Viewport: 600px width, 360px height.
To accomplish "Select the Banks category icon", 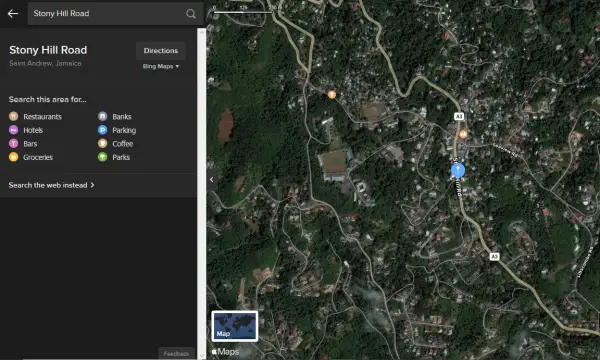I will (103, 116).
